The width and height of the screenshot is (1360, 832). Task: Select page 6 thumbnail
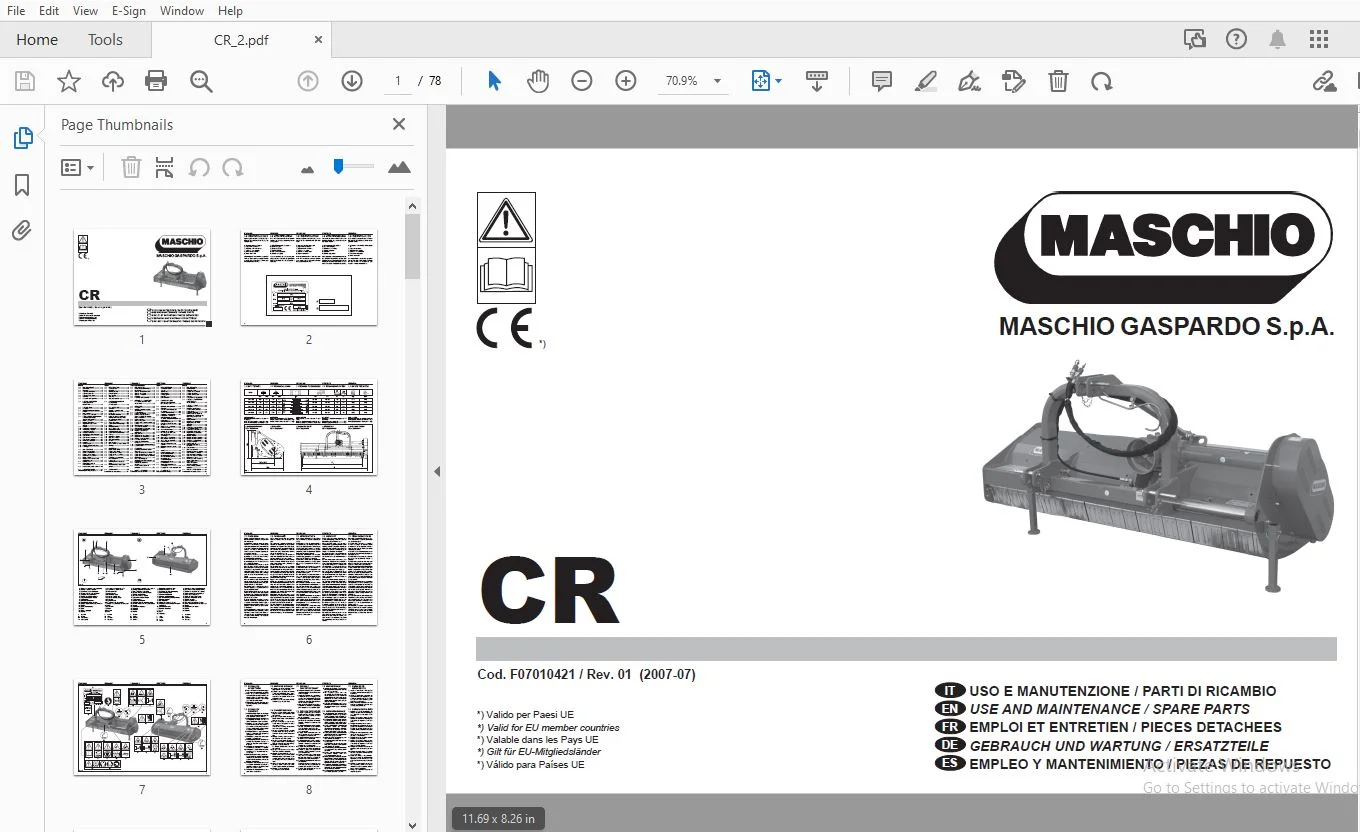pos(309,577)
